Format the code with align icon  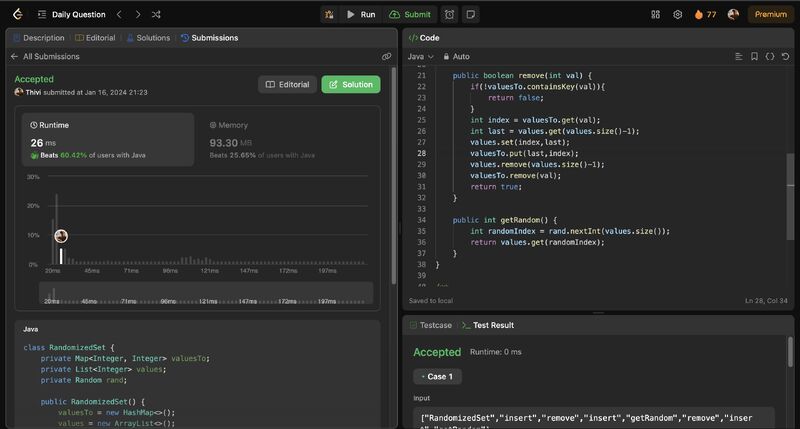point(738,56)
